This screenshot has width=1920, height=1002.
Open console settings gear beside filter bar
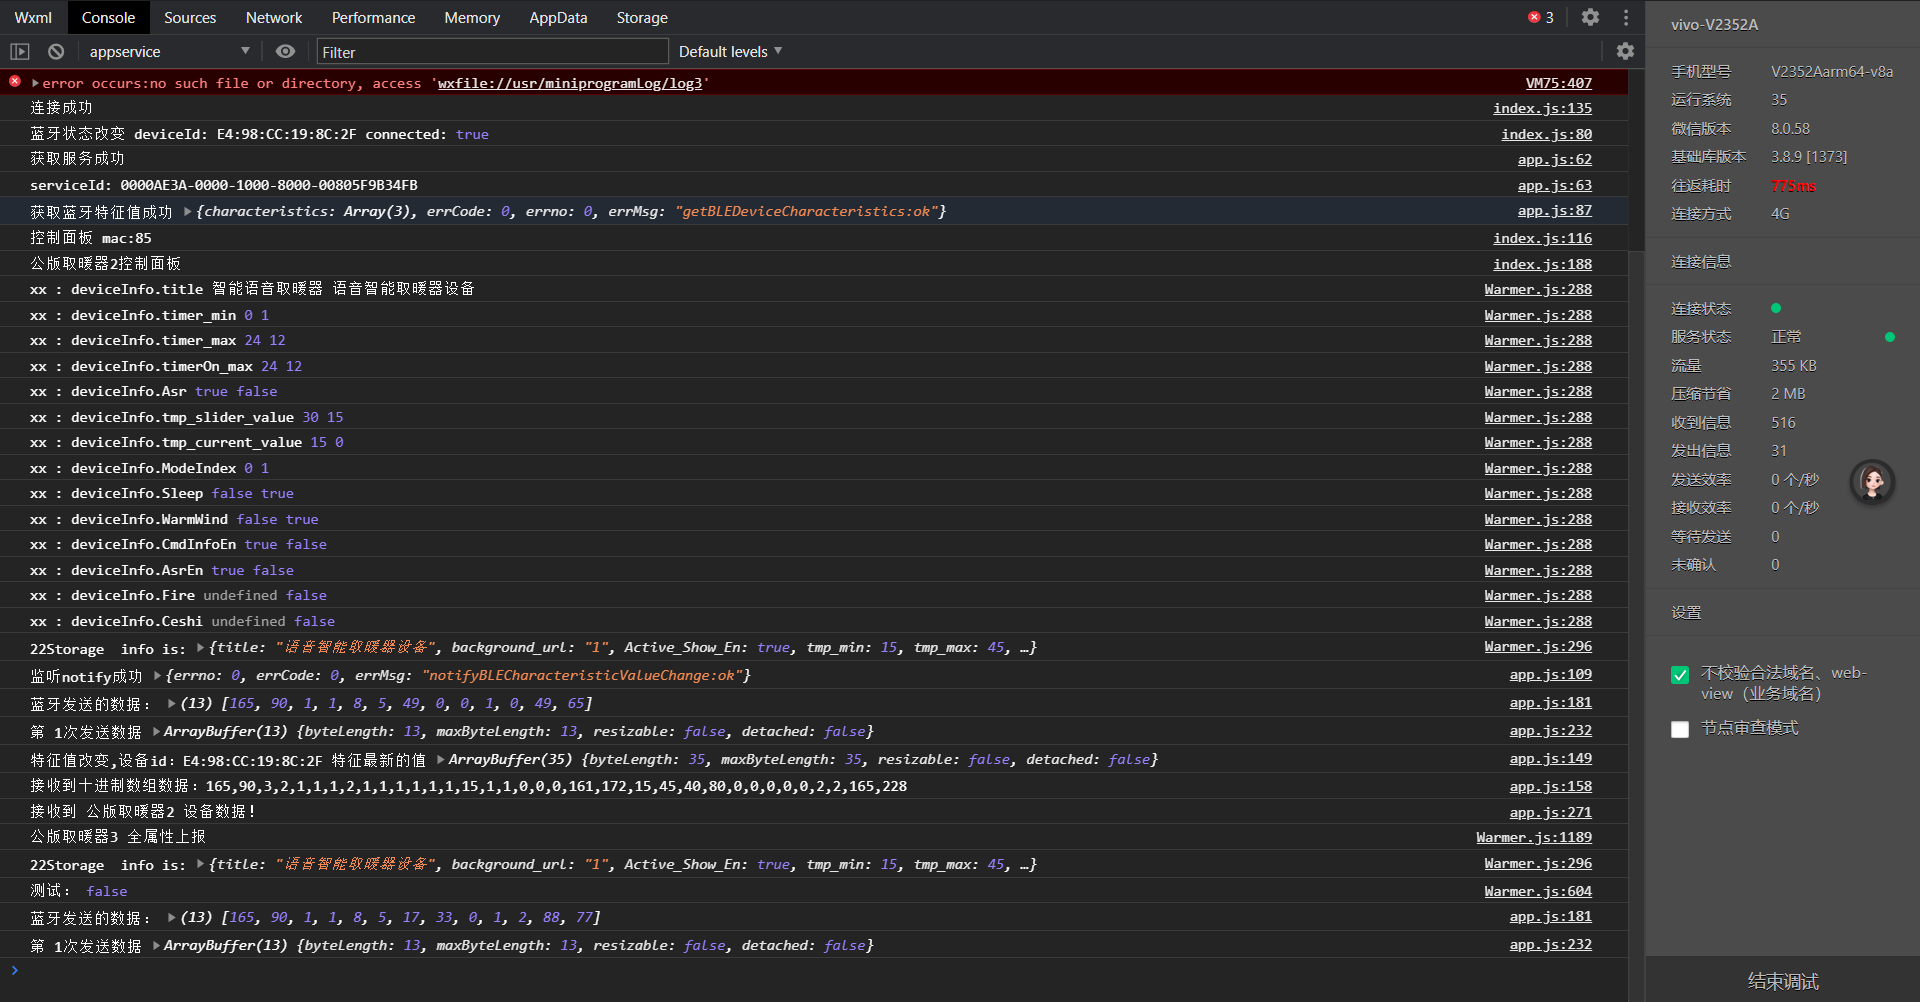pos(1625,51)
